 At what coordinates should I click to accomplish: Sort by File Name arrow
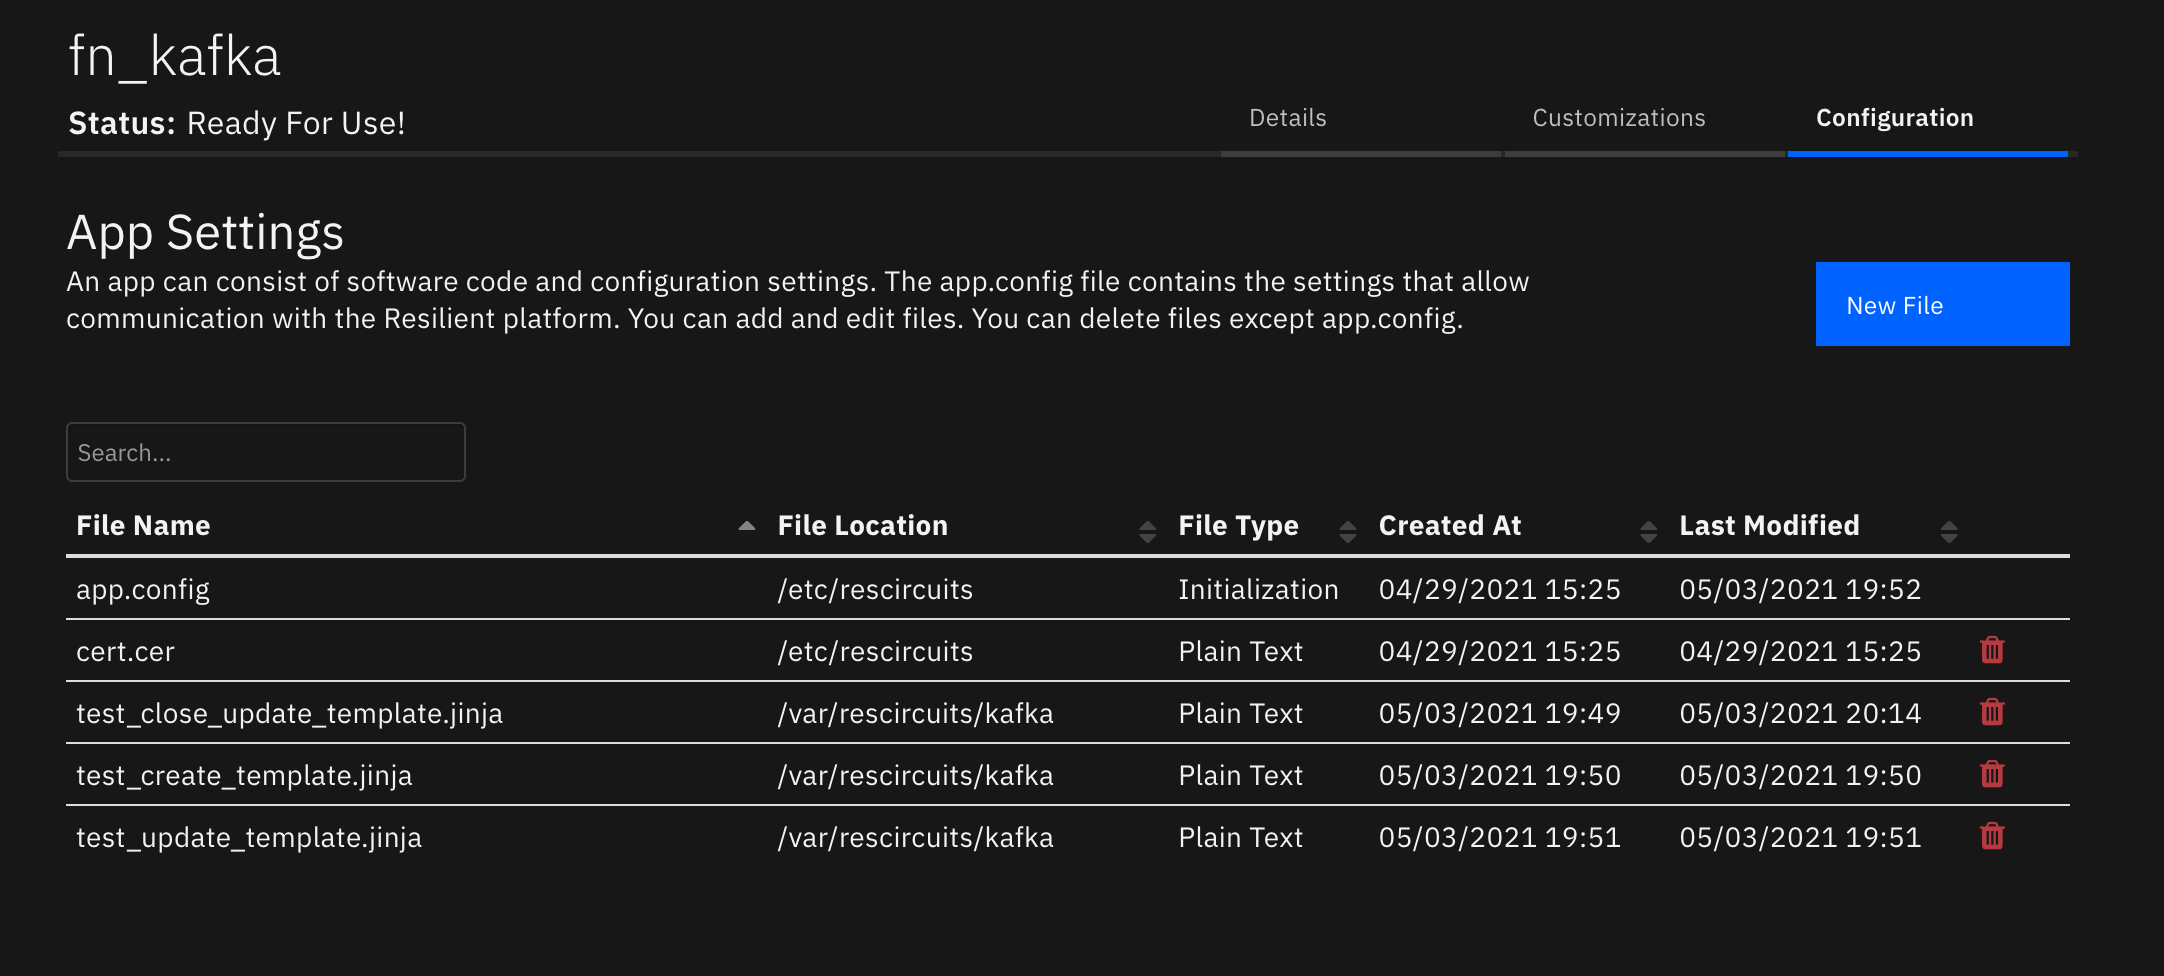click(x=746, y=526)
